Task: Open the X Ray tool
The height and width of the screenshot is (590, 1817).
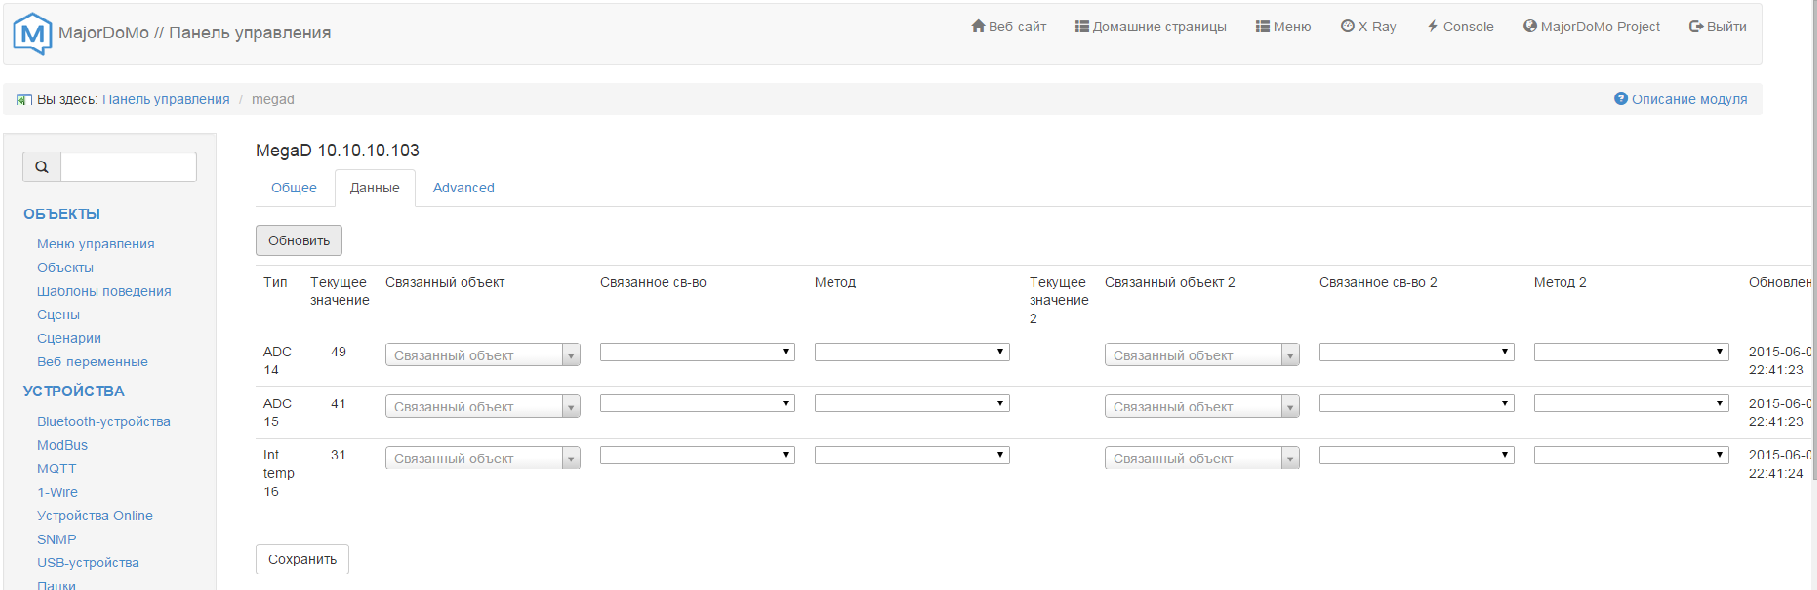Action: tap(1368, 27)
